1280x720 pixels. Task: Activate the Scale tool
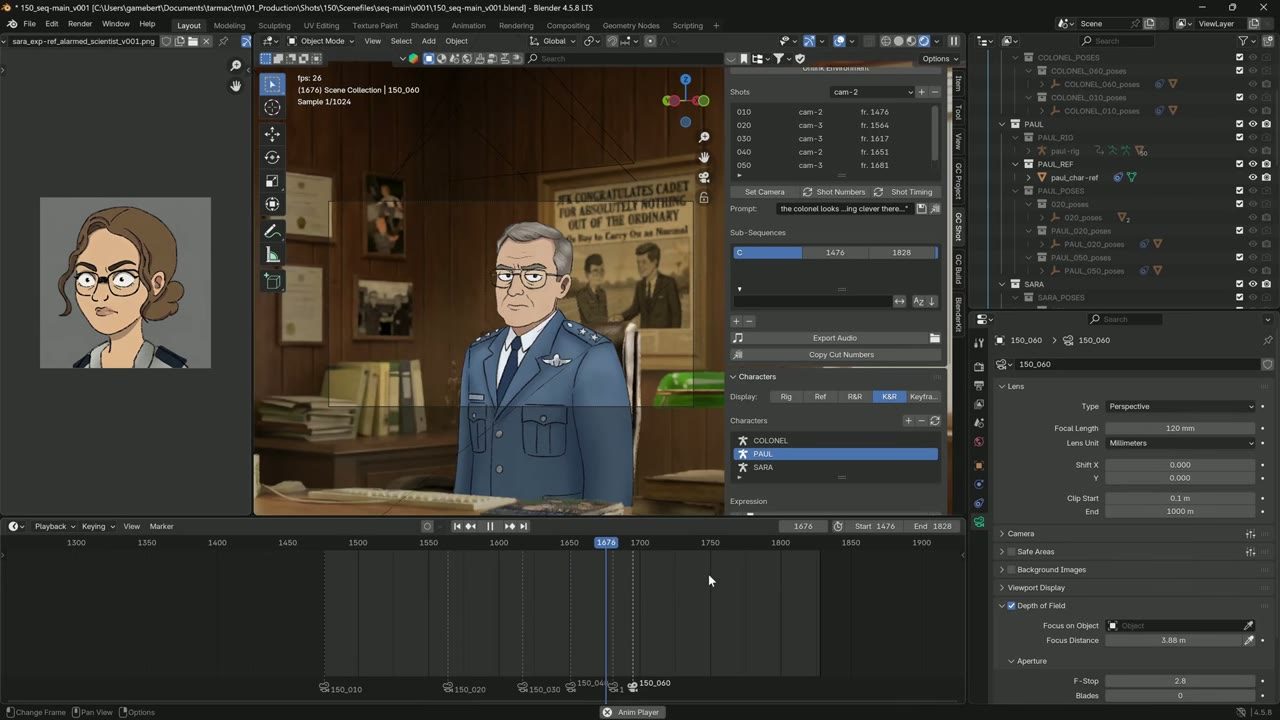click(x=272, y=181)
